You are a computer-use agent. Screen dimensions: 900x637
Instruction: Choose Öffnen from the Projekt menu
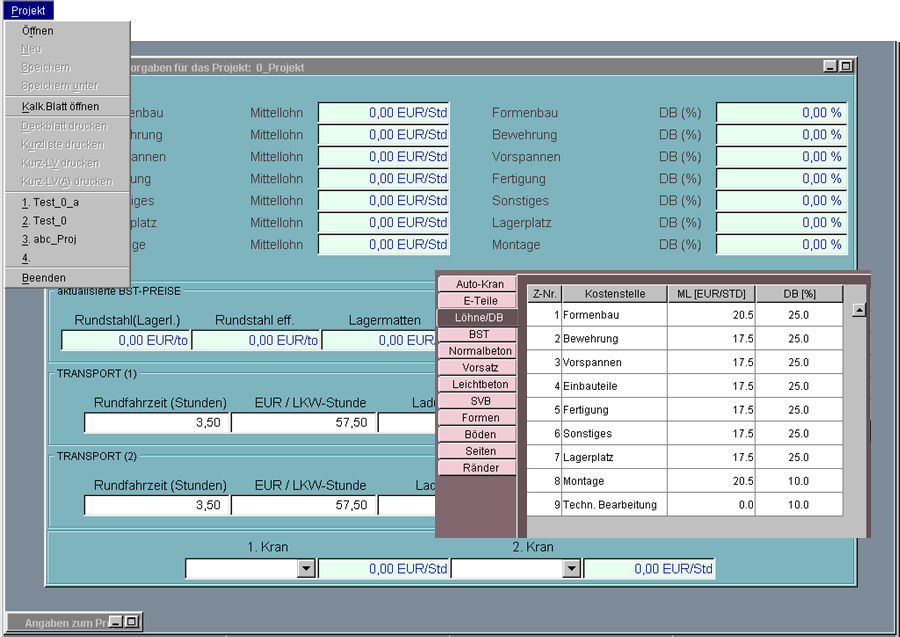click(38, 31)
